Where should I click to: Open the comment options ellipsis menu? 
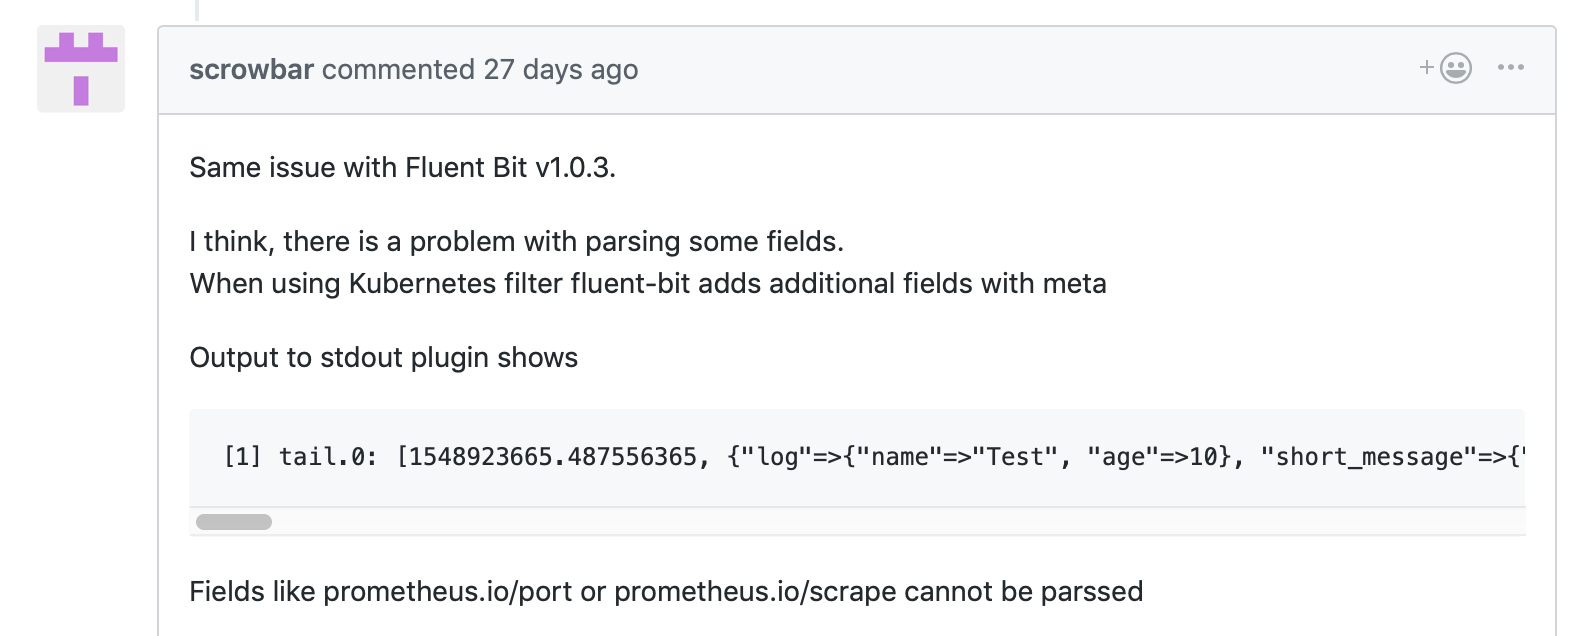point(1510,68)
